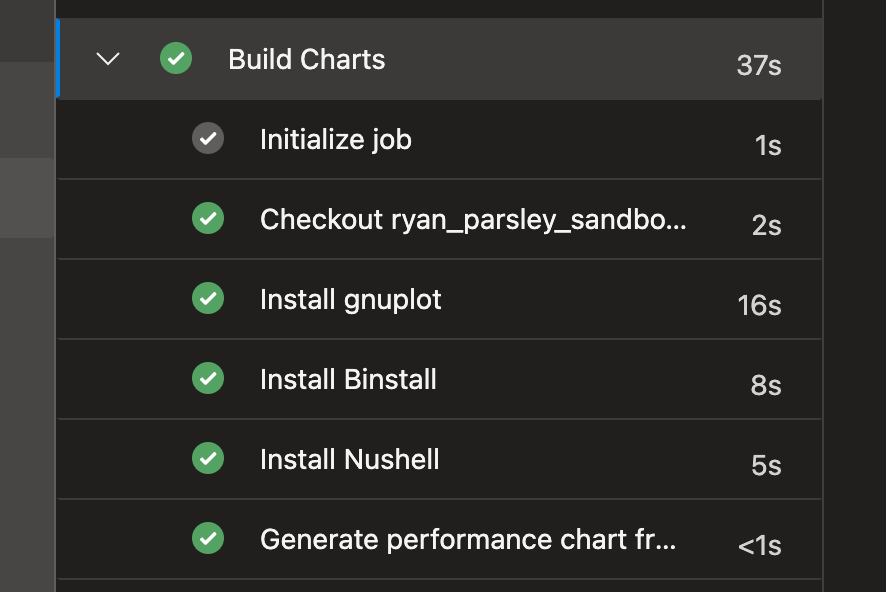Viewport: 886px width, 592px height.
Task: Click the 5s duration on Install Nushell
Action: [766, 465]
